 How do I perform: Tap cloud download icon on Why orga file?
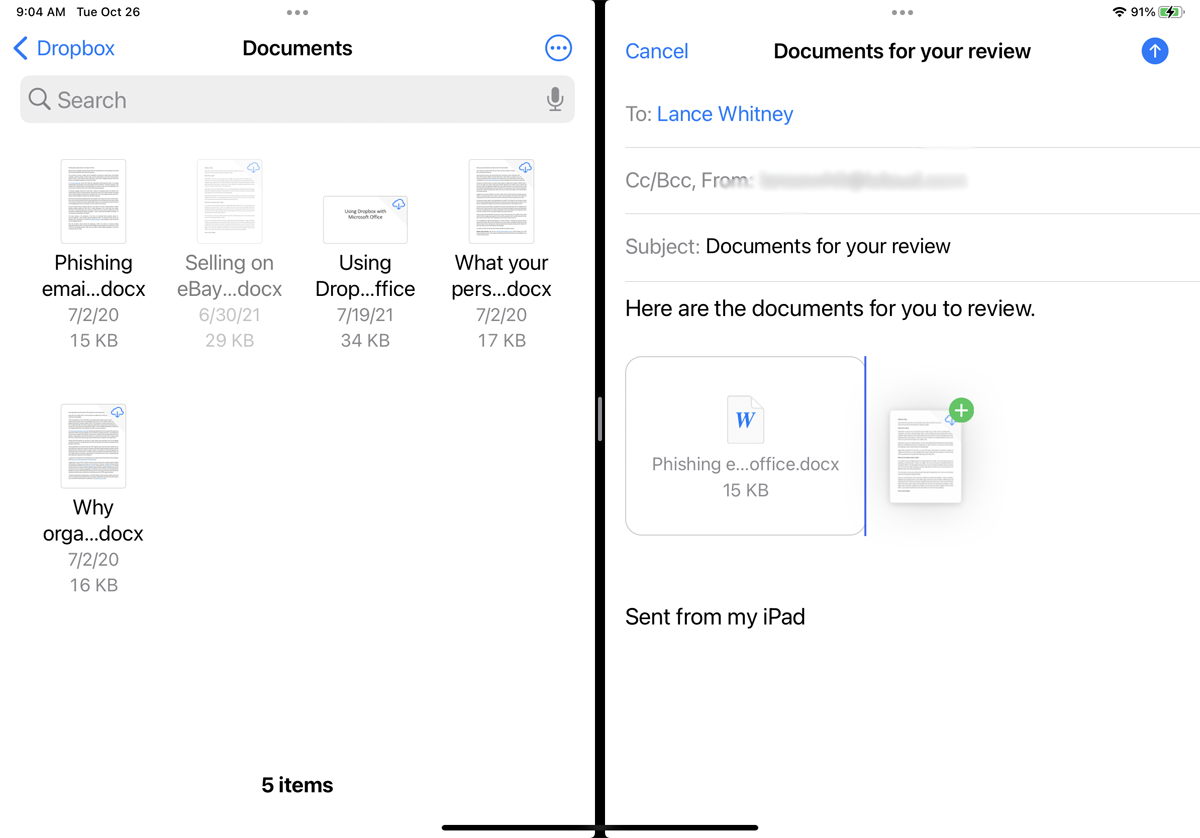point(117,413)
